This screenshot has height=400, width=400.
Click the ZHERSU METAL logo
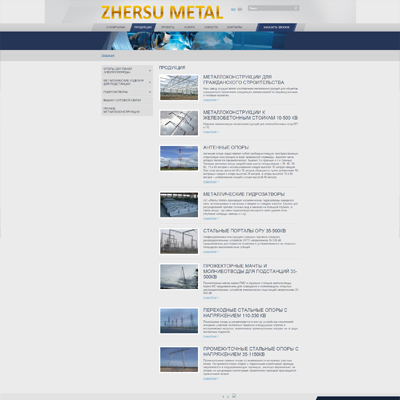click(162, 13)
